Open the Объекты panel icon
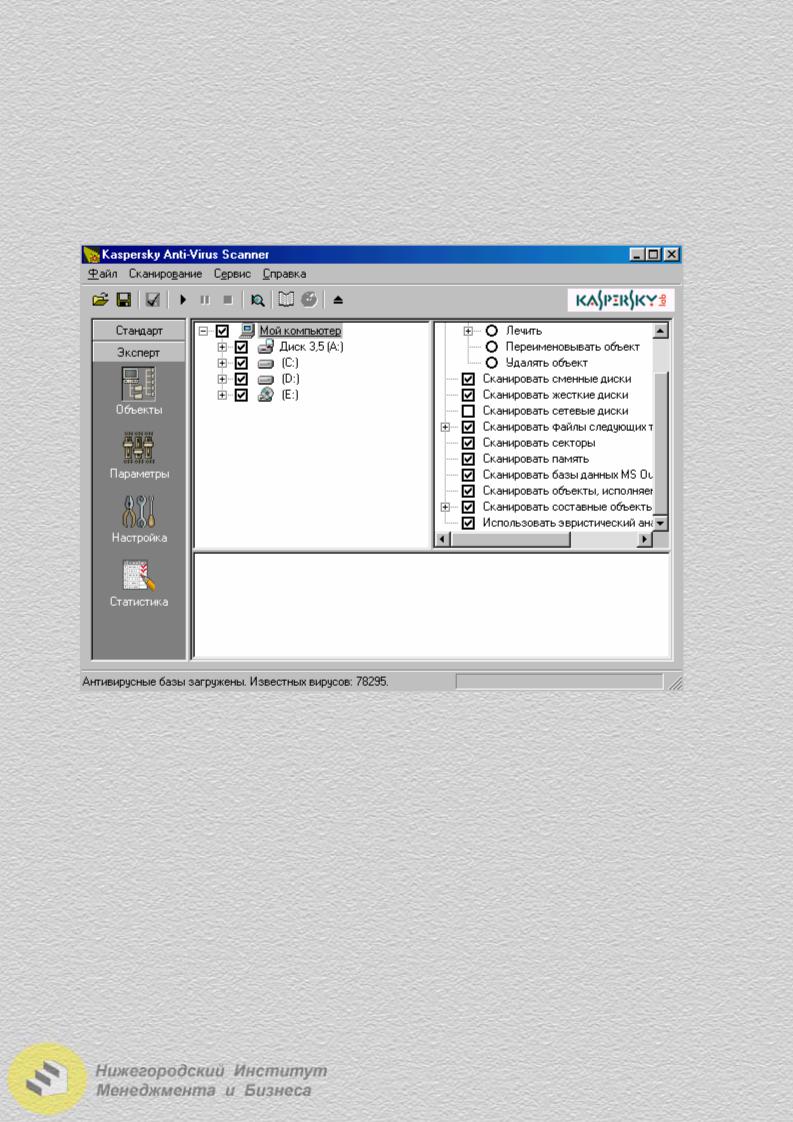 pyautogui.click(x=139, y=384)
